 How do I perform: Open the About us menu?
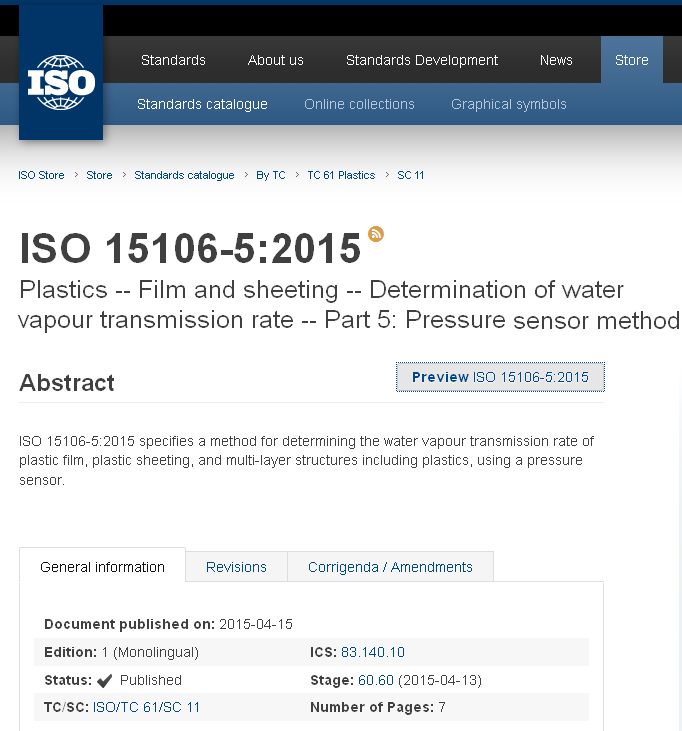(275, 60)
